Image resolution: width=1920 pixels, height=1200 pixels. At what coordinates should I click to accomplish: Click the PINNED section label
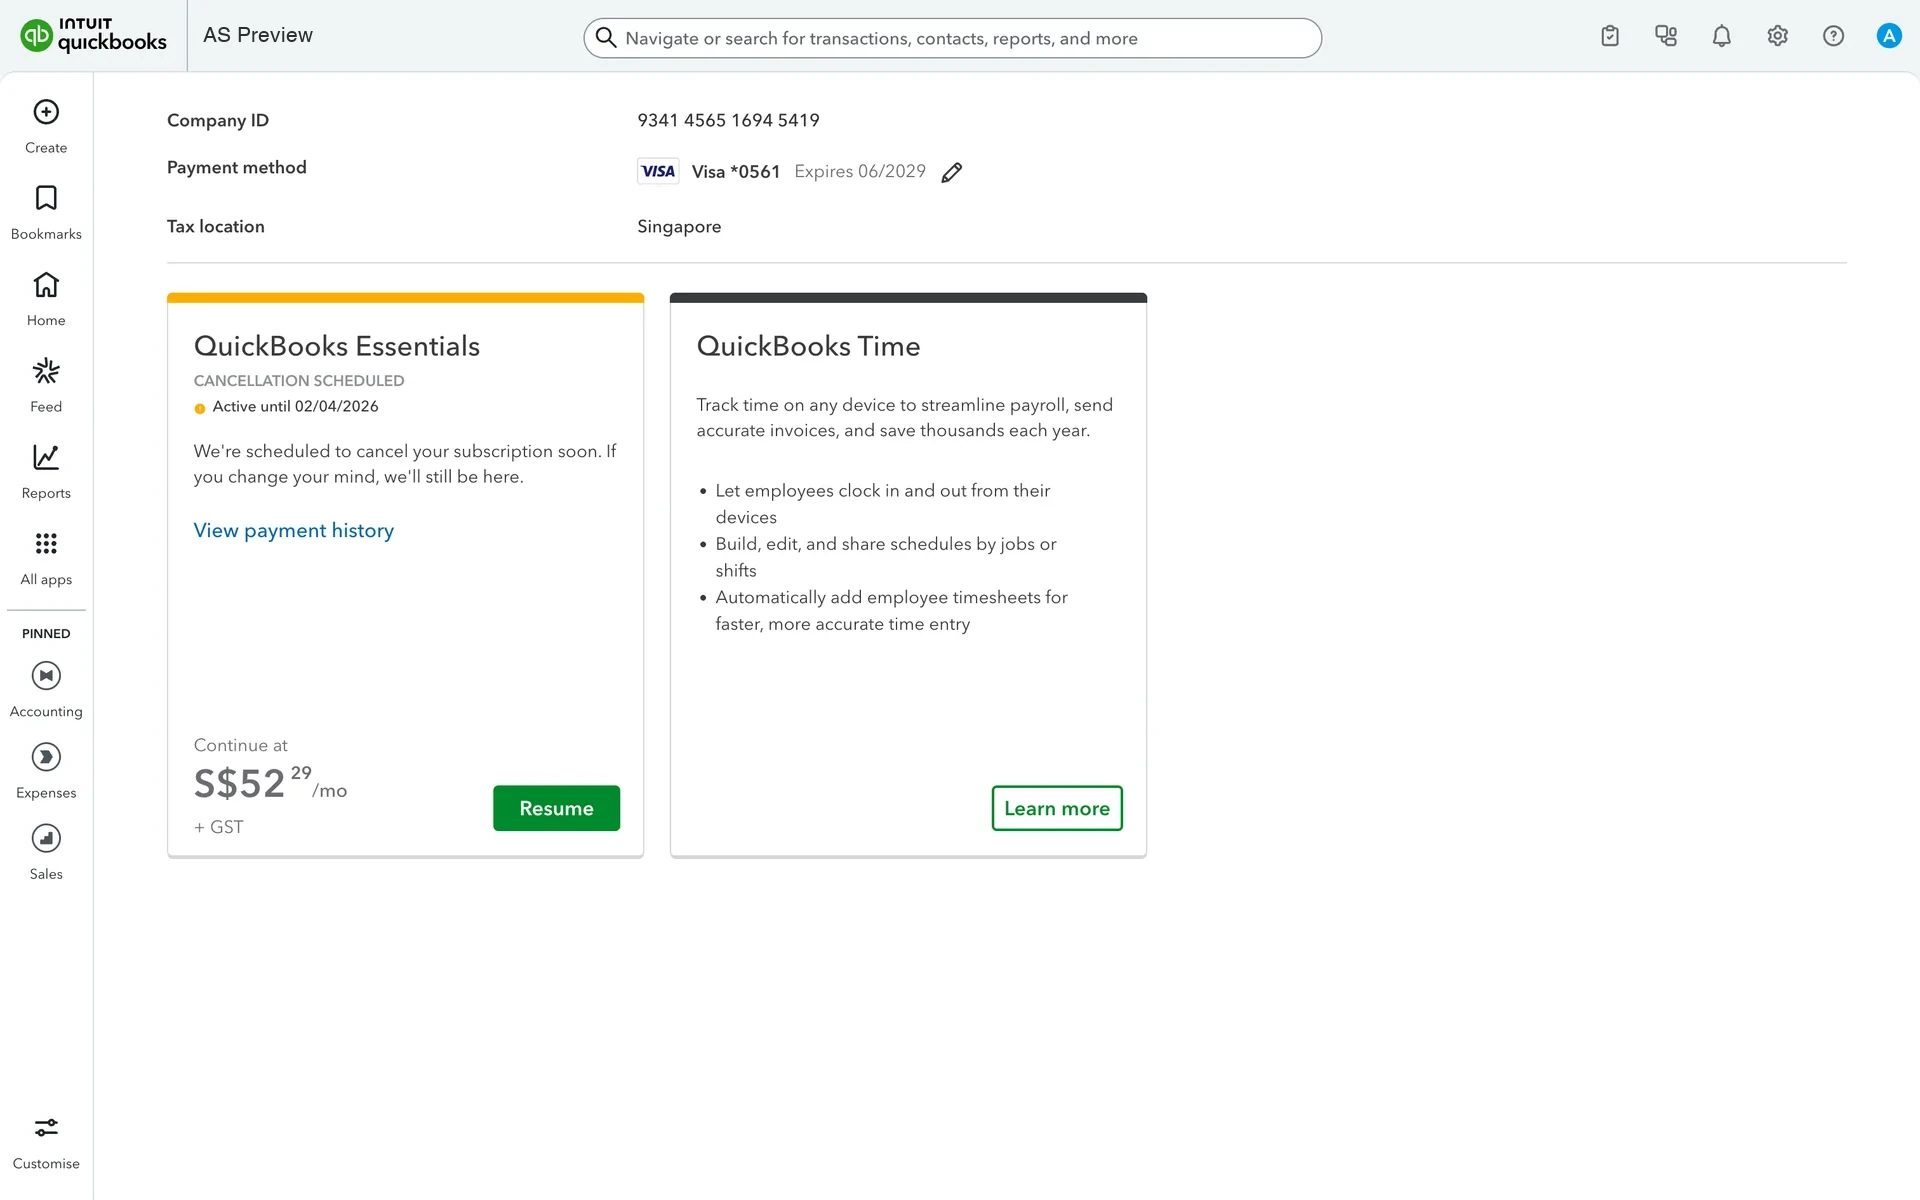click(x=46, y=634)
